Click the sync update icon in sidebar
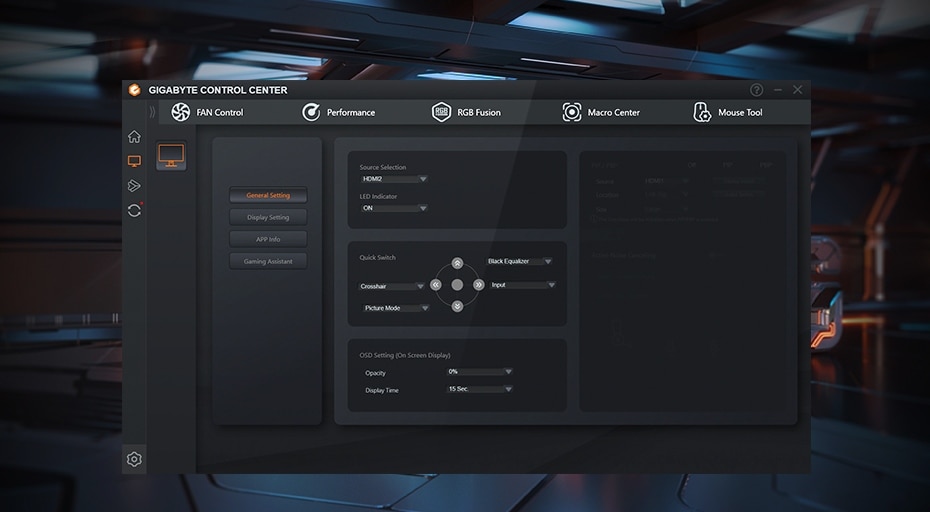The width and height of the screenshot is (930, 512). point(134,210)
